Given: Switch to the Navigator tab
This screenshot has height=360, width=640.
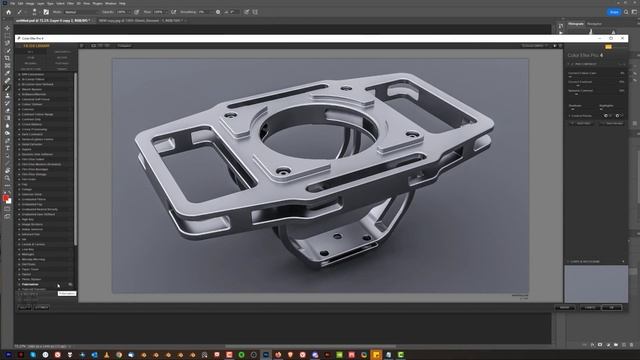Looking at the screenshot, I should click(x=594, y=24).
